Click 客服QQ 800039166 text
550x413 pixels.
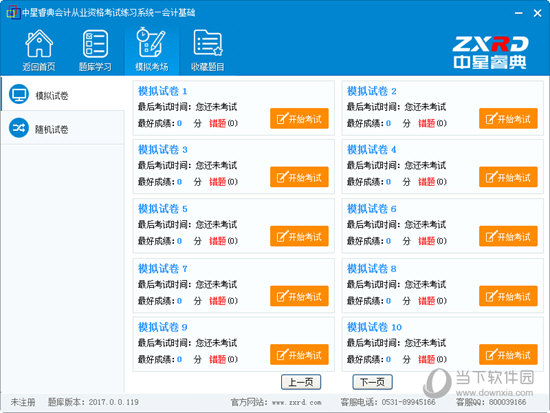491,402
